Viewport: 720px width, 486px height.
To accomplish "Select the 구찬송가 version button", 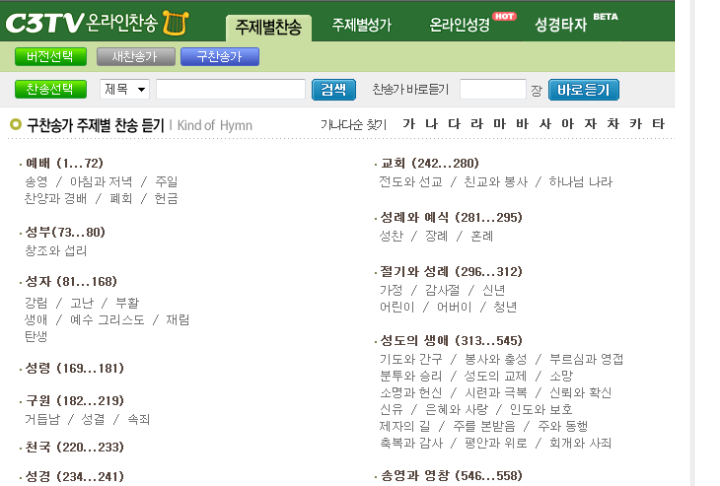I will (x=220, y=57).
